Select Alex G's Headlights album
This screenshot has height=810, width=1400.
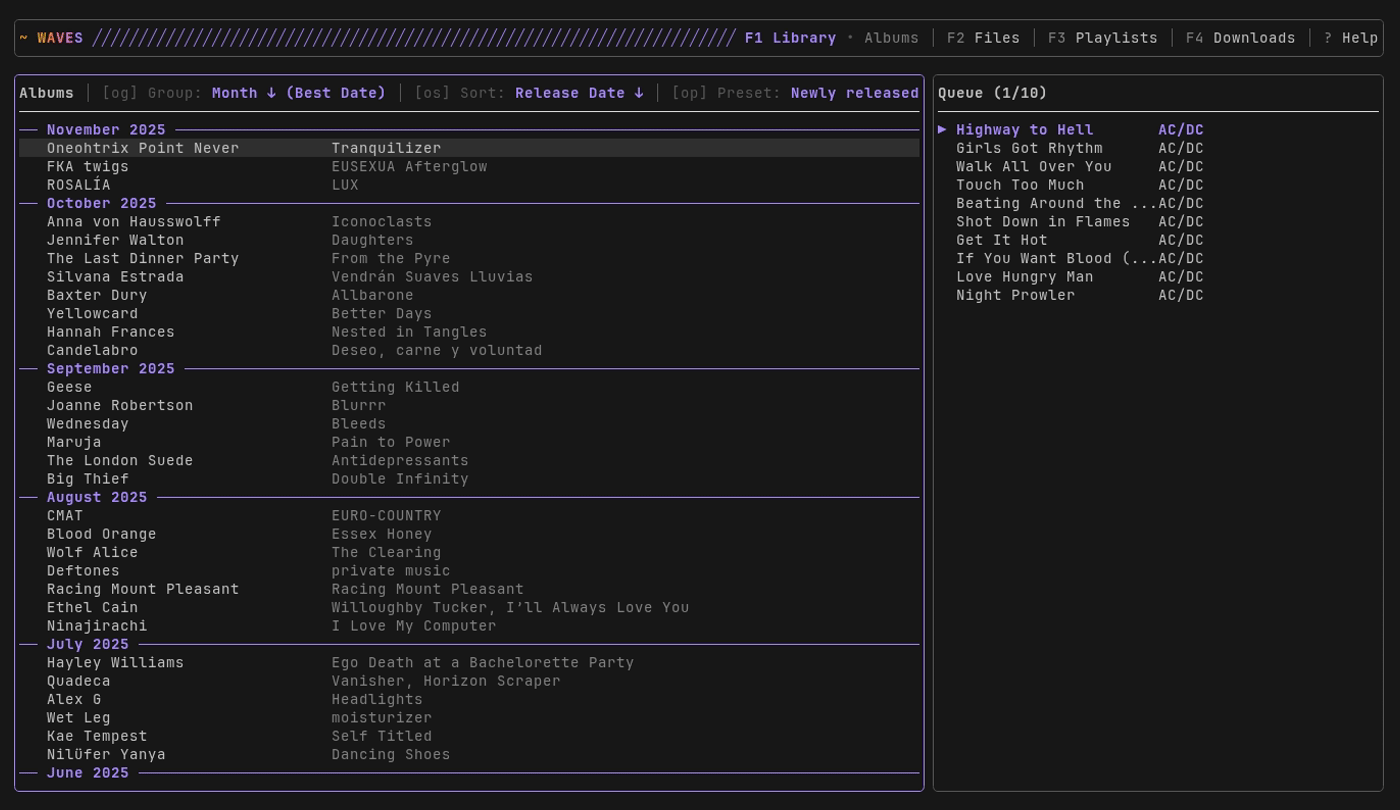pos(469,700)
